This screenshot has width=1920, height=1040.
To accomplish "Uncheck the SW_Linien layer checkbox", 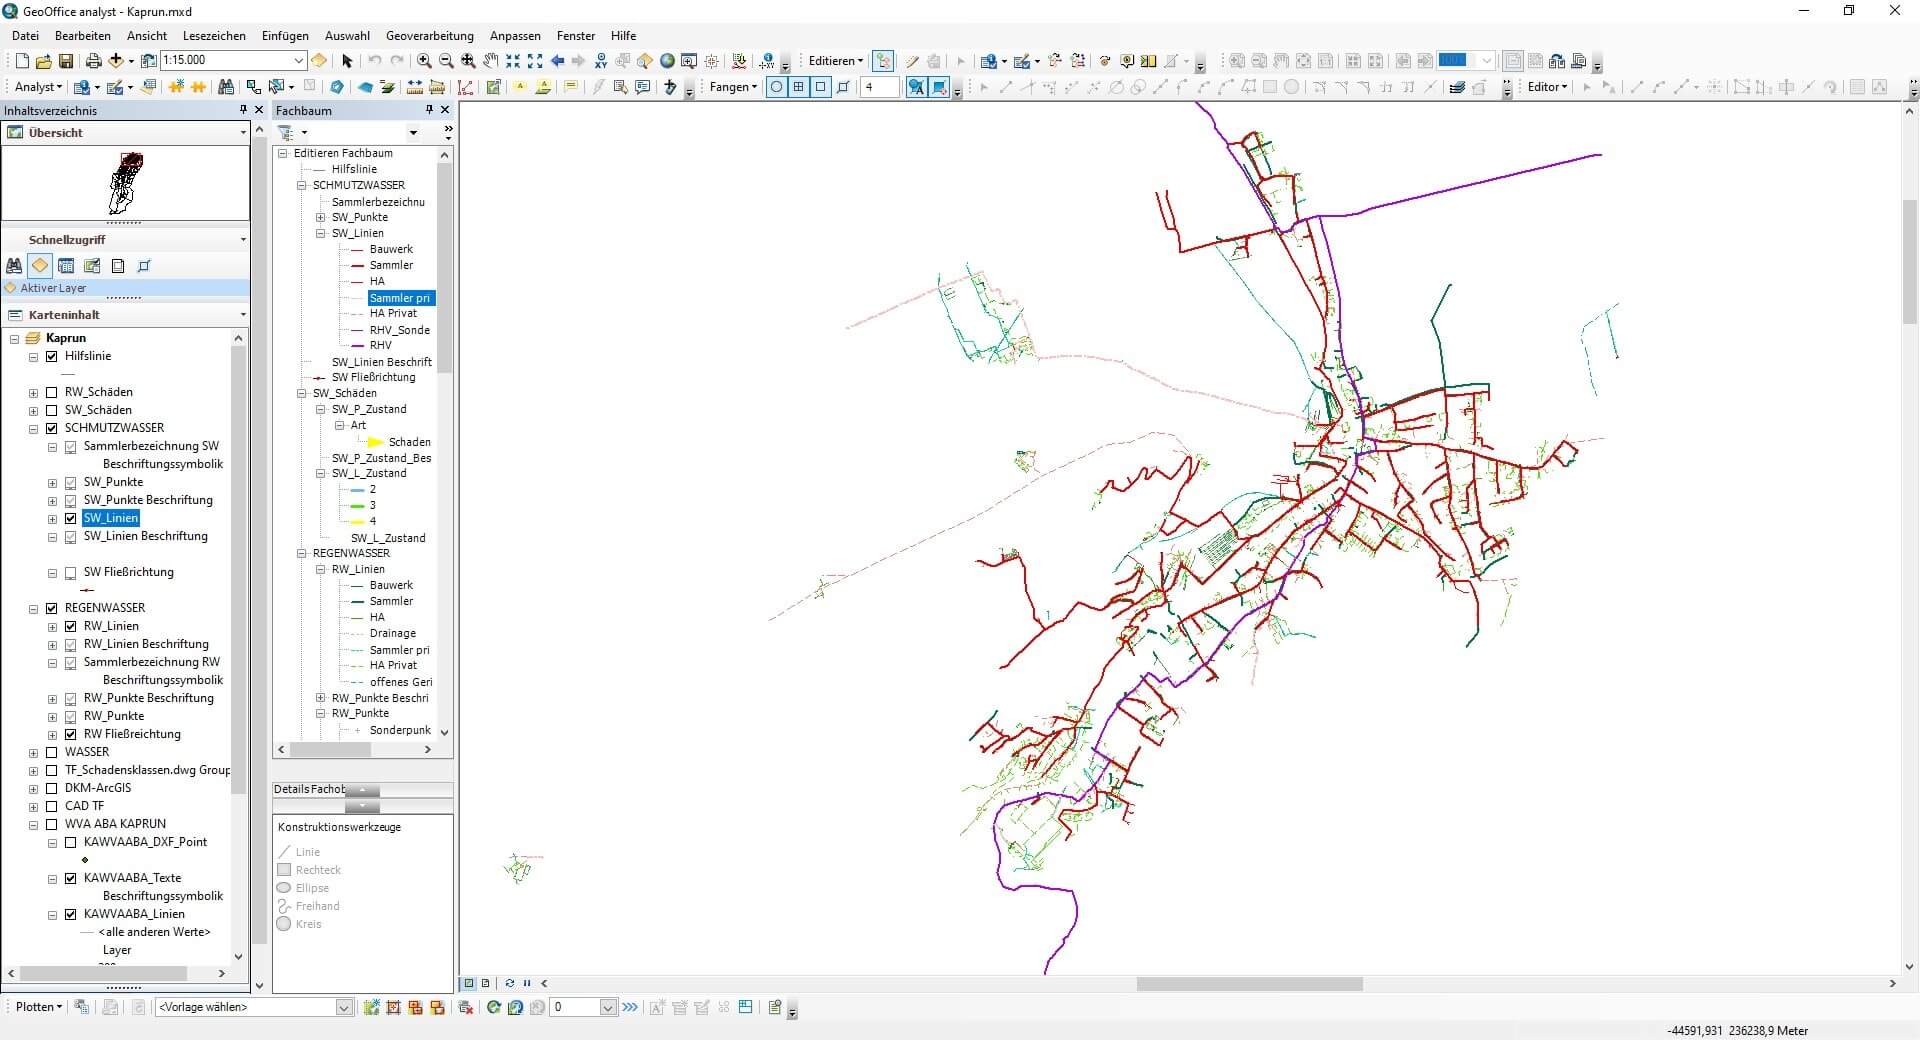I will (70, 518).
